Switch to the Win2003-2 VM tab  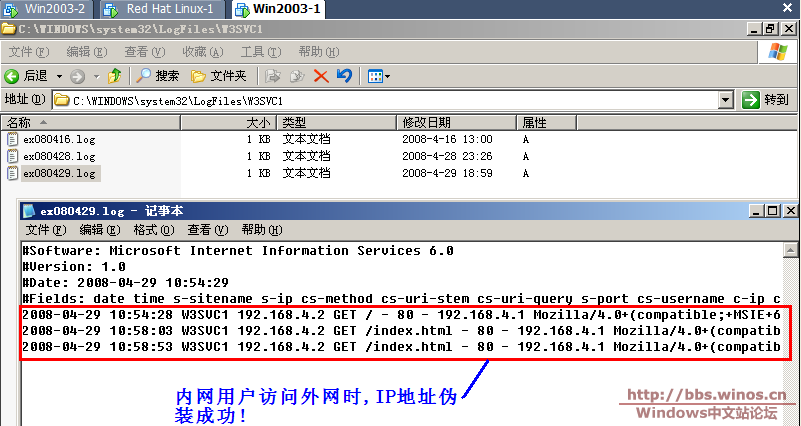(47, 9)
